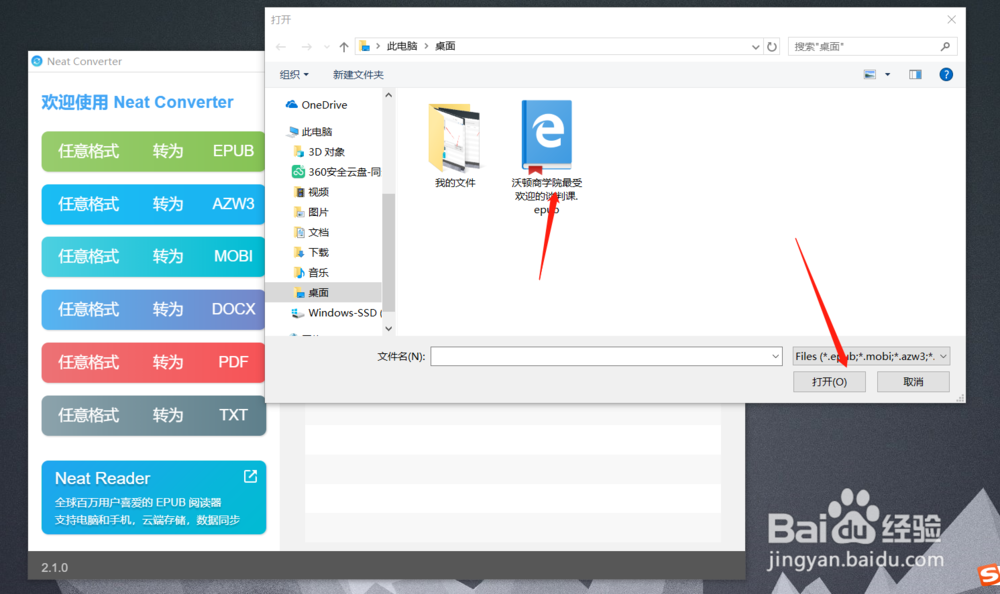Select 音乐 folder in navigation tree

coord(312,272)
